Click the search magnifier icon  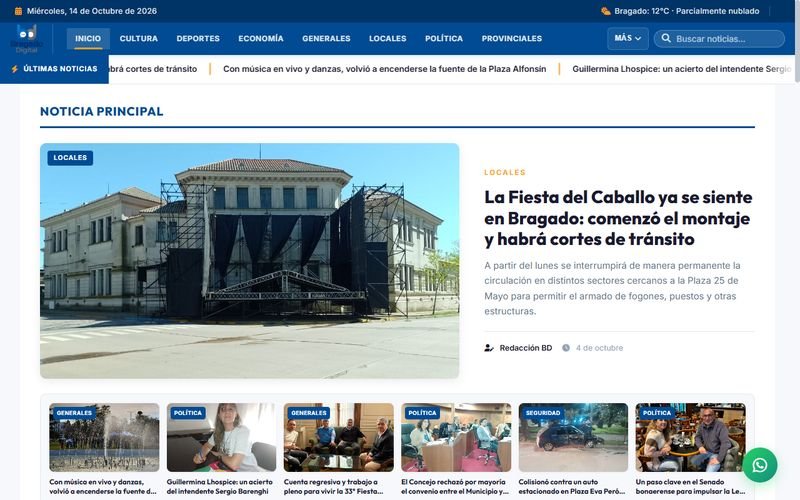666,38
